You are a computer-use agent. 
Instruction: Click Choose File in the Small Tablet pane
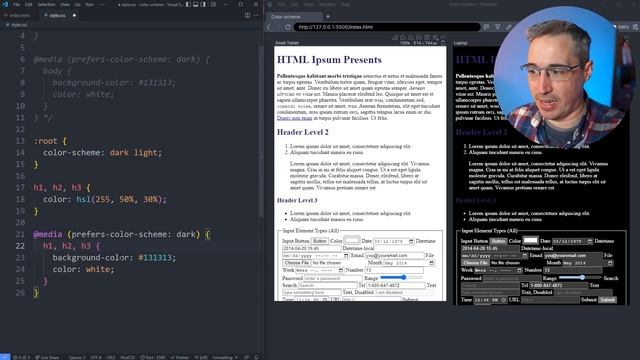[297, 263]
